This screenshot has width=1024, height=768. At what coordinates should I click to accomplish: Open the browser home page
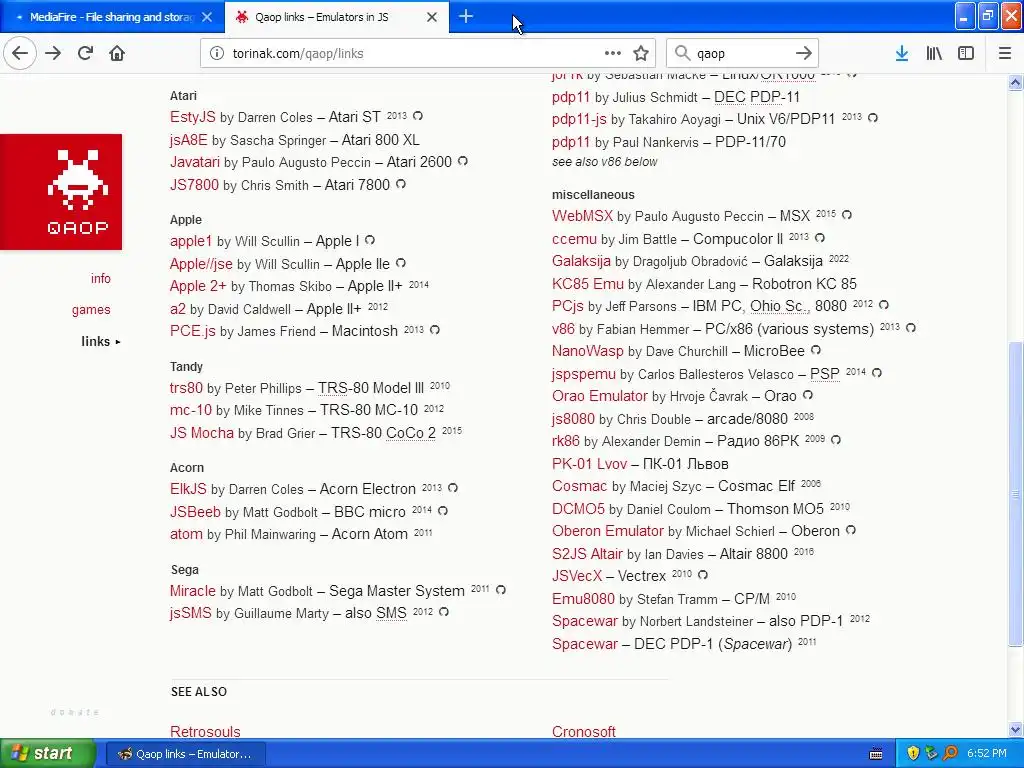tap(117, 54)
